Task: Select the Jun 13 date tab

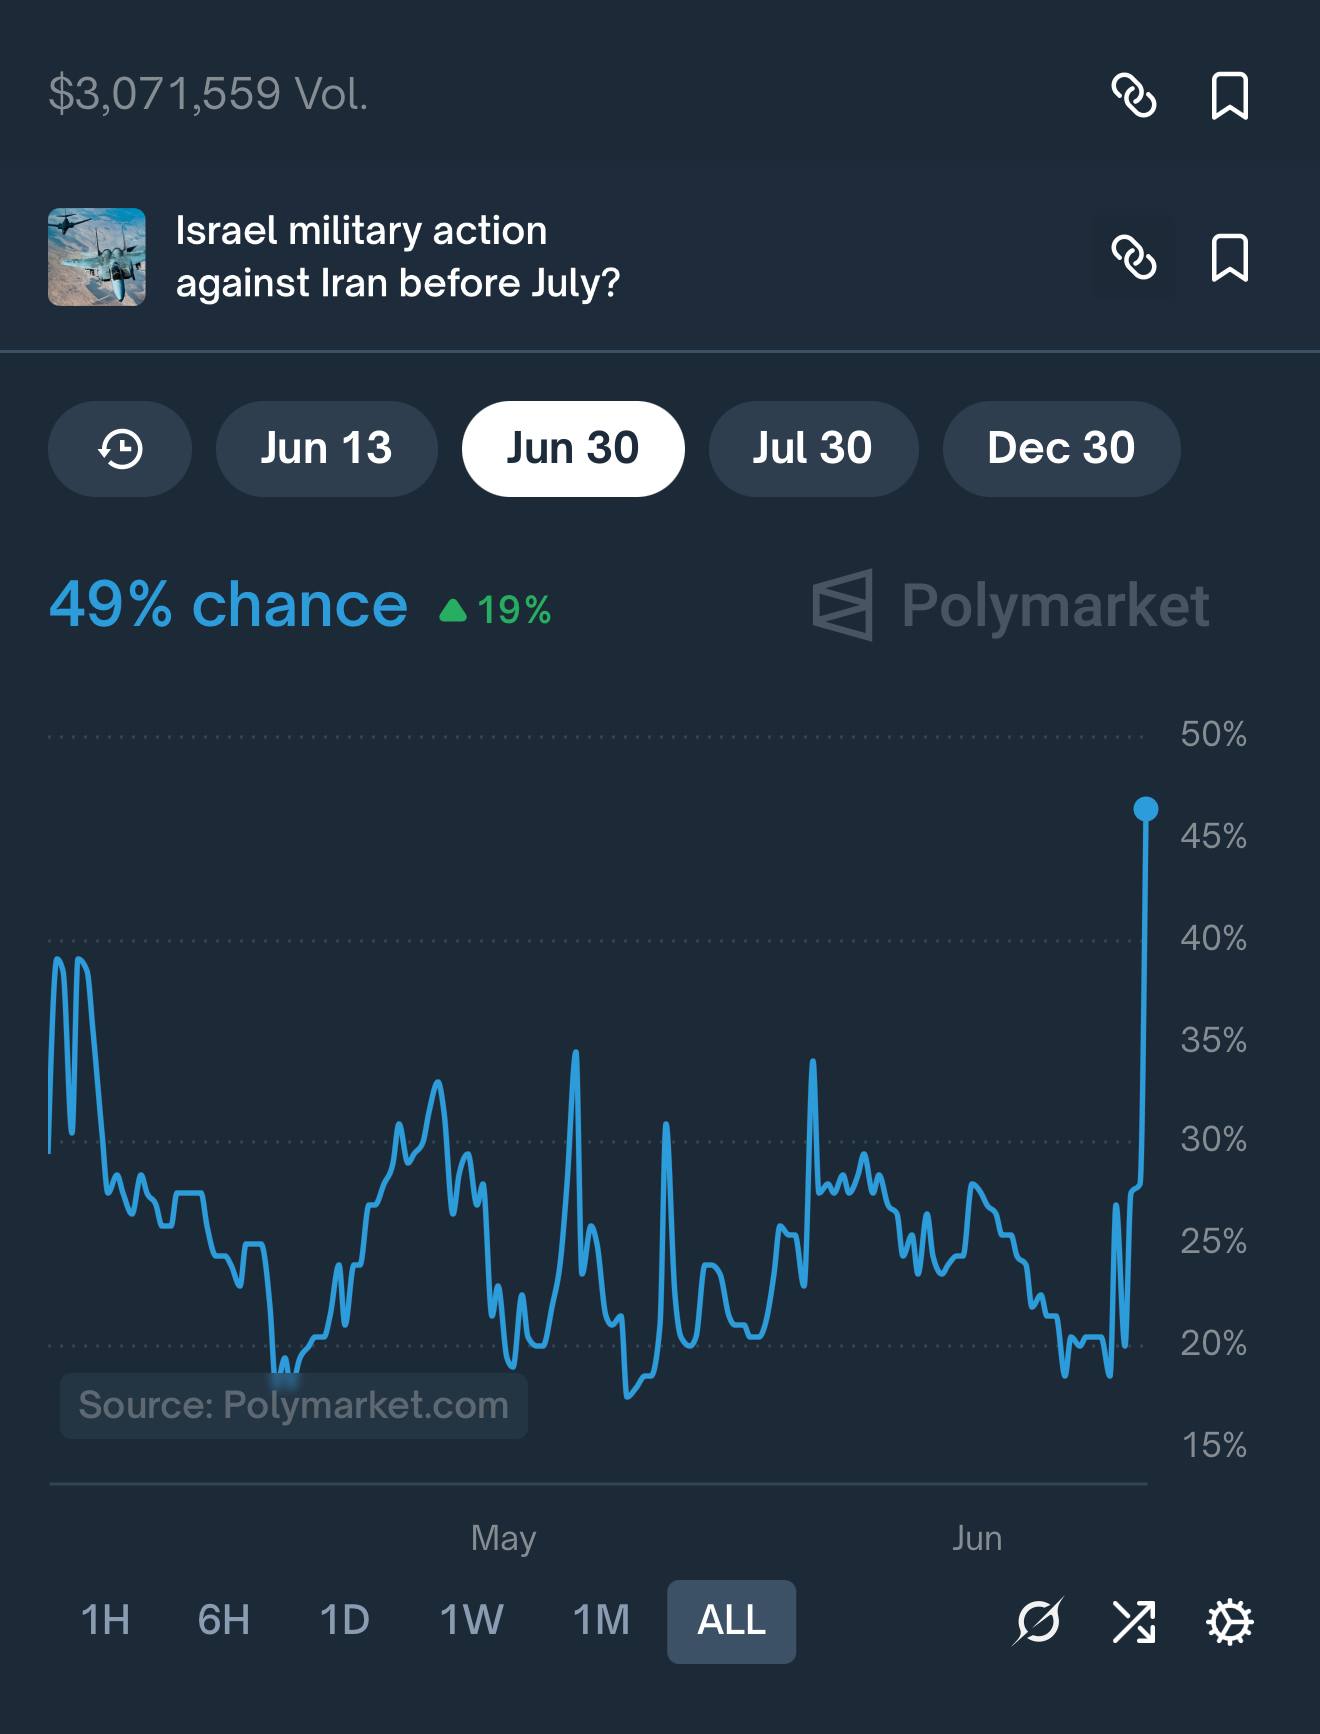Action: 326,449
